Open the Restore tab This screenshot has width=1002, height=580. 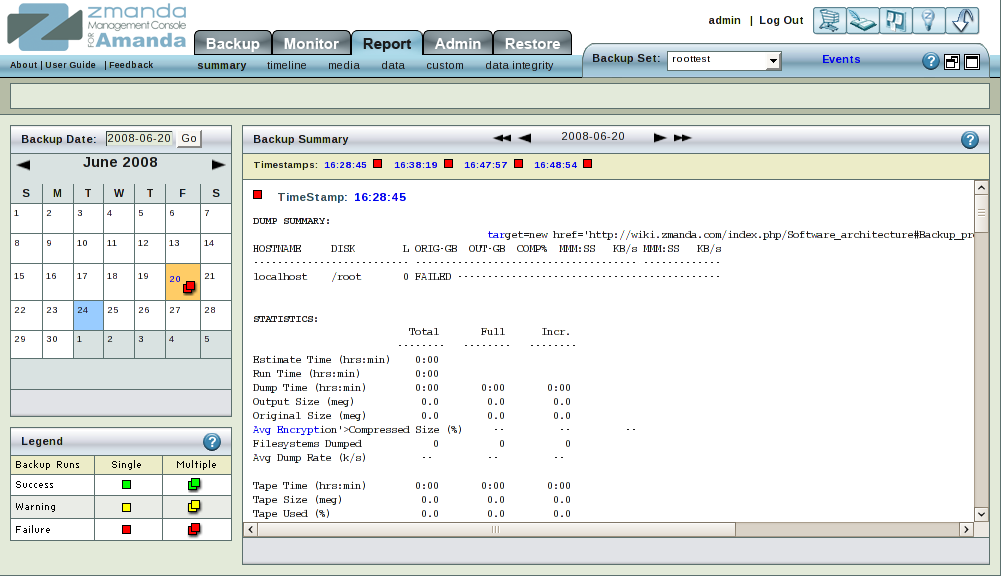(532, 43)
